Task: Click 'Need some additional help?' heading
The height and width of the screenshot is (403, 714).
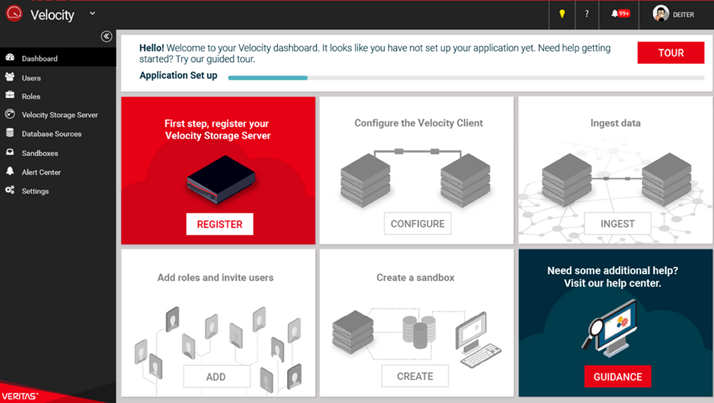Action: click(x=612, y=270)
